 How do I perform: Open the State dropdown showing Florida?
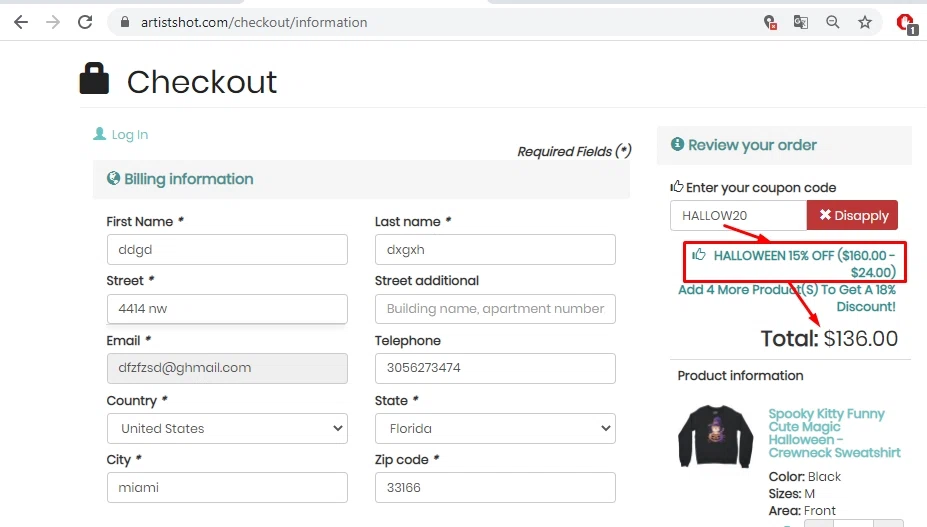[x=495, y=429]
